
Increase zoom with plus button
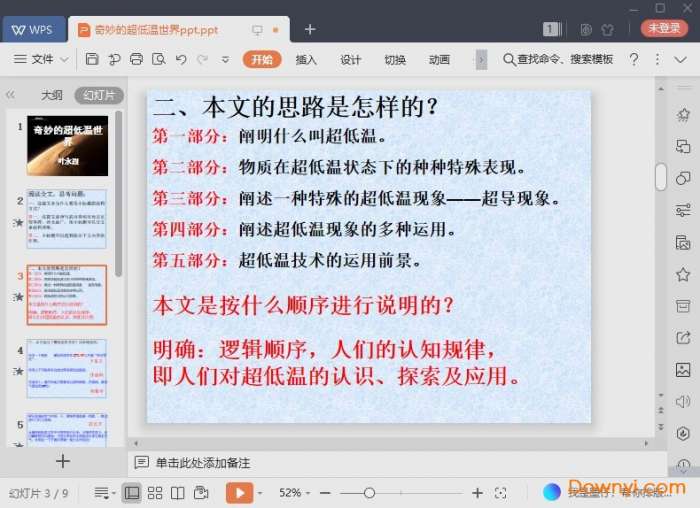[x=477, y=493]
